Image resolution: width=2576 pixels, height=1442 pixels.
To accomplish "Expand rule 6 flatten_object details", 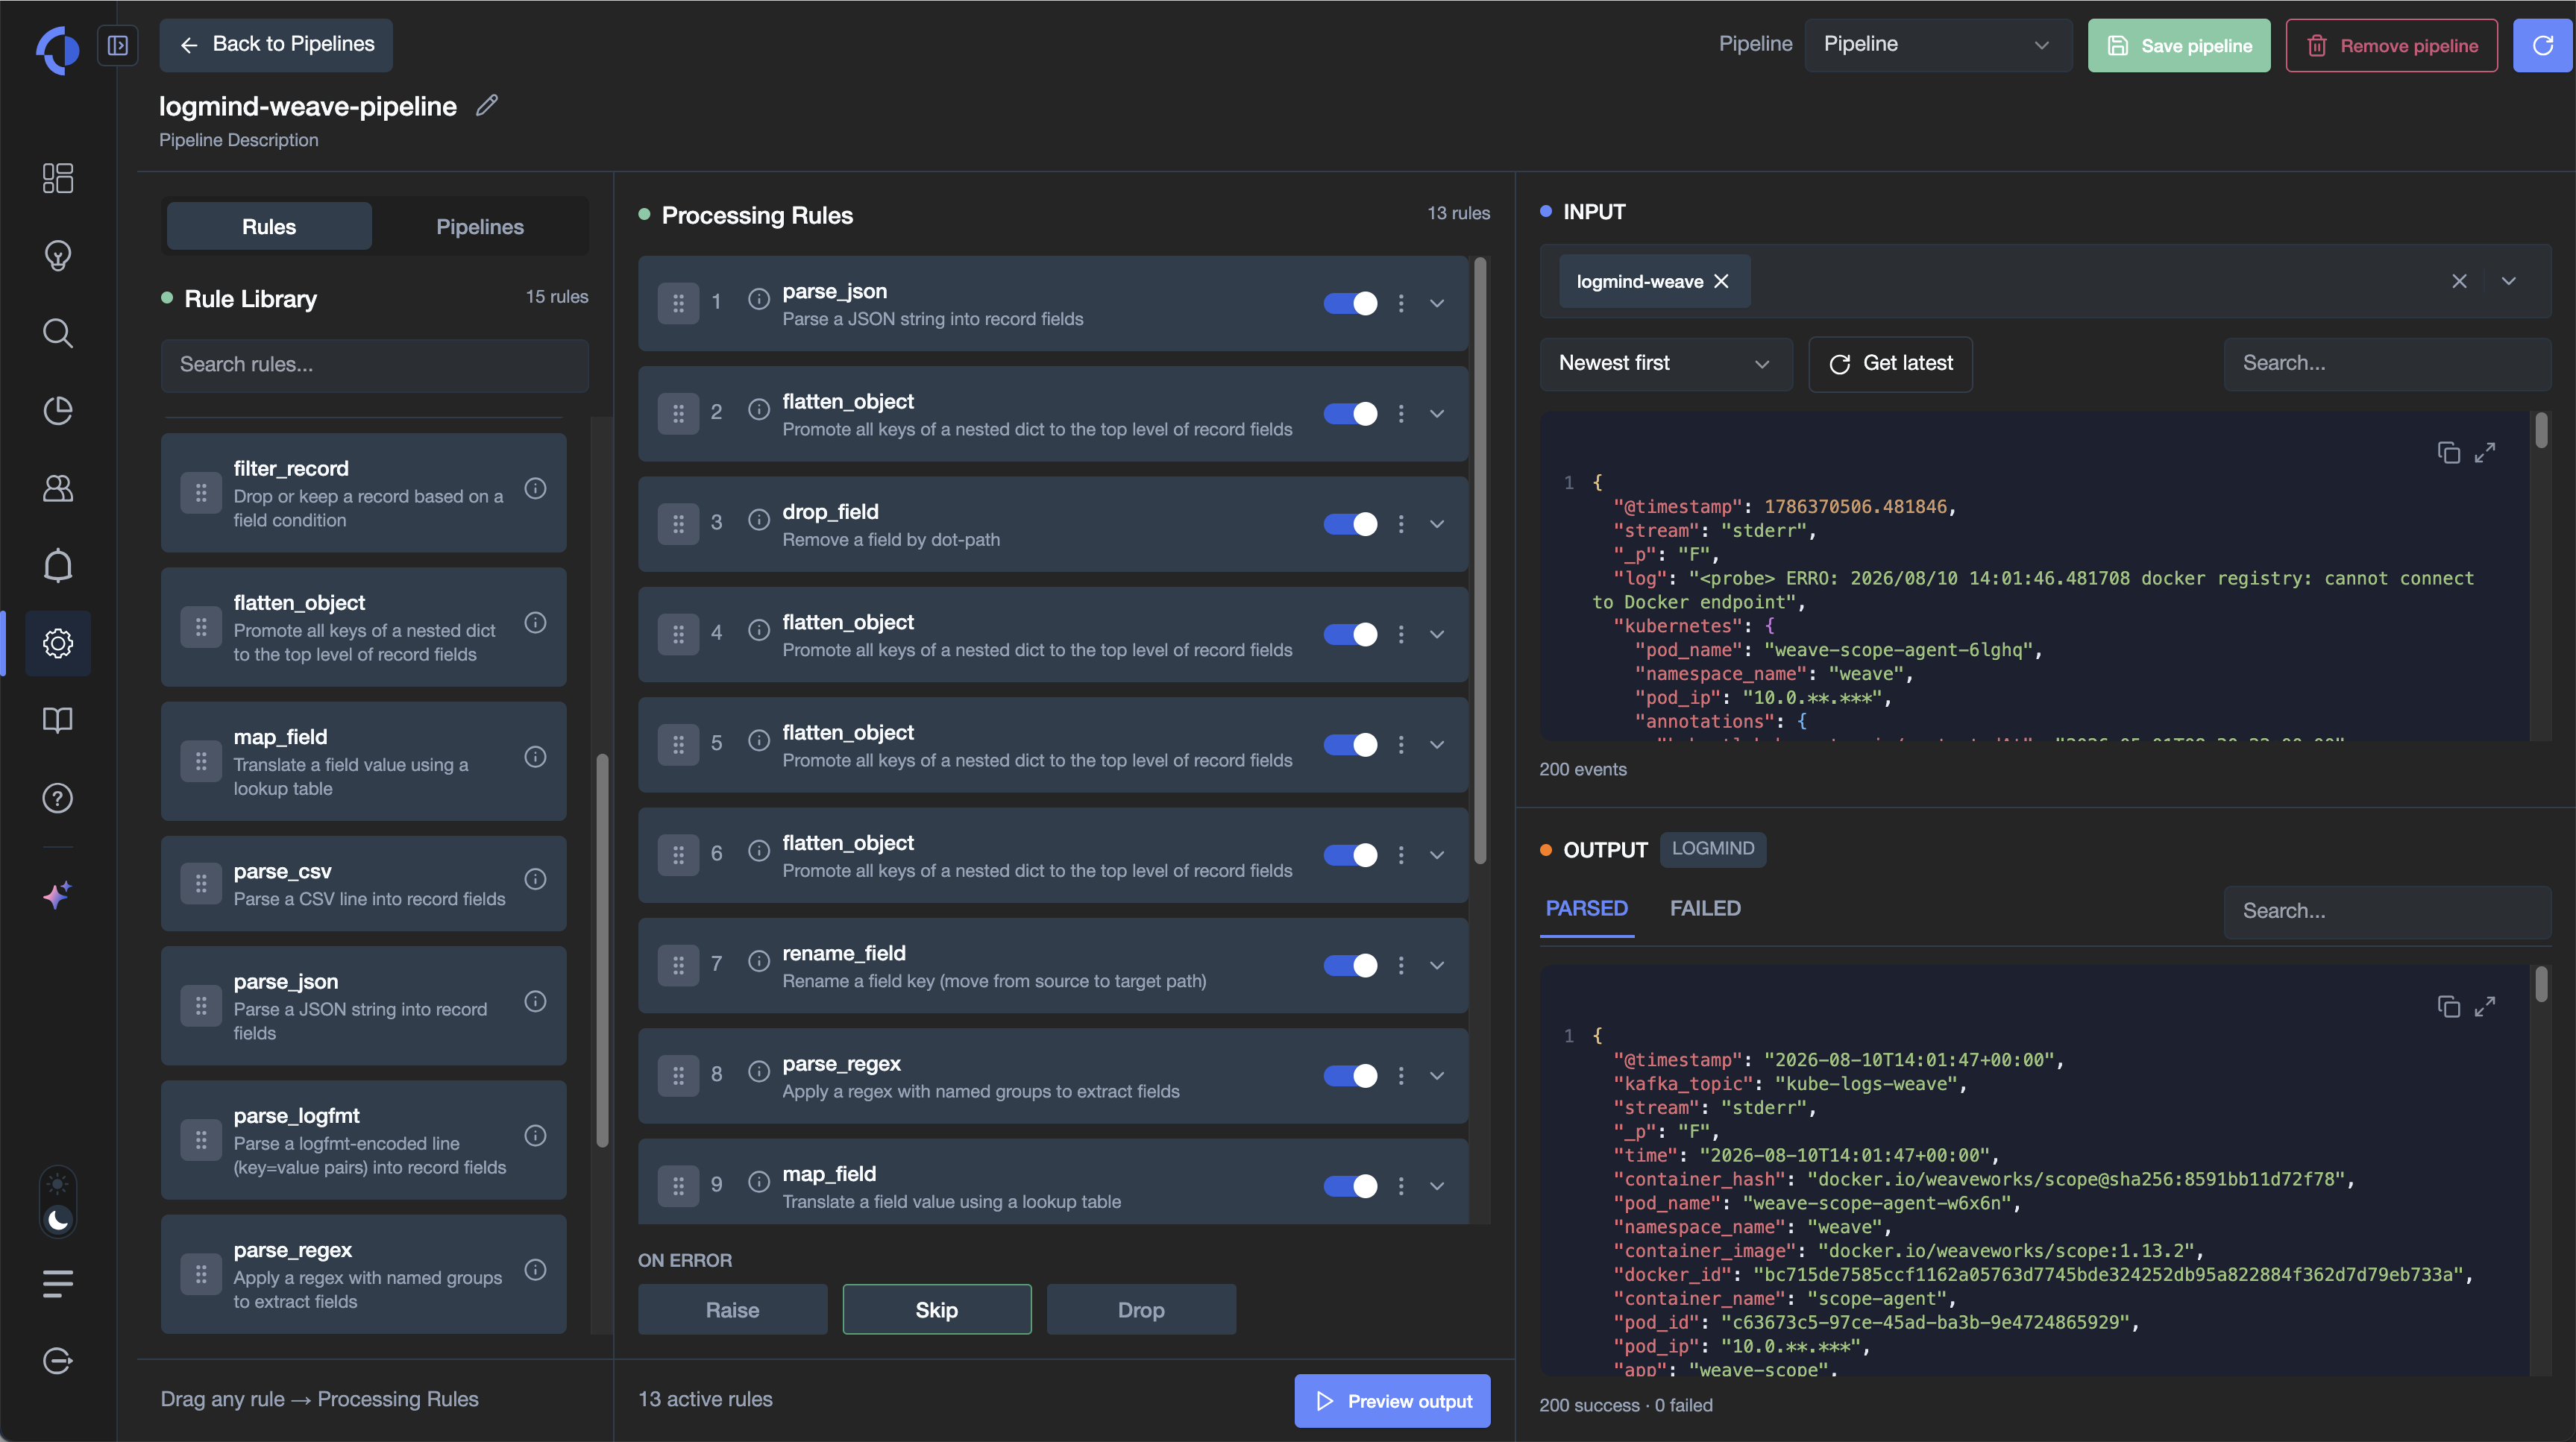I will tap(1437, 855).
